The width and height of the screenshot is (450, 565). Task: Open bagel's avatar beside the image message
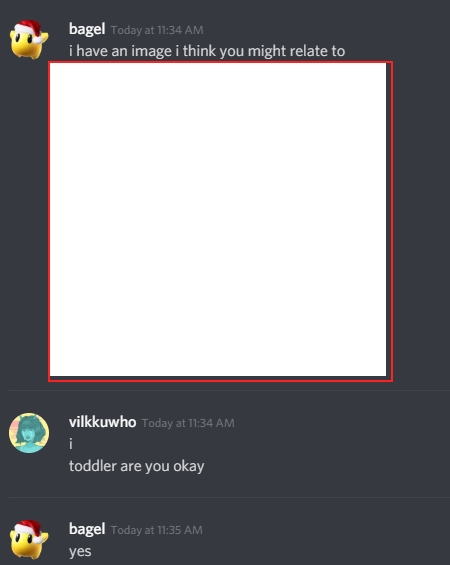tap(29, 40)
